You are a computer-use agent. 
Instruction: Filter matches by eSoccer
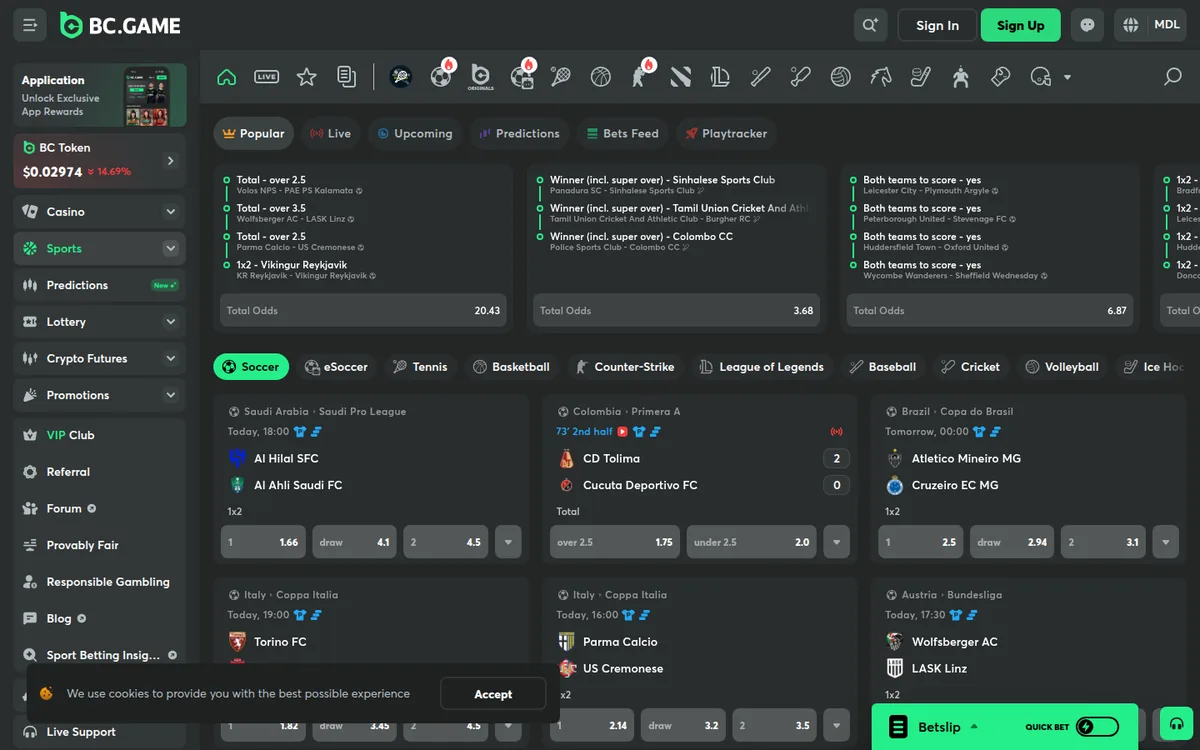[336, 367]
